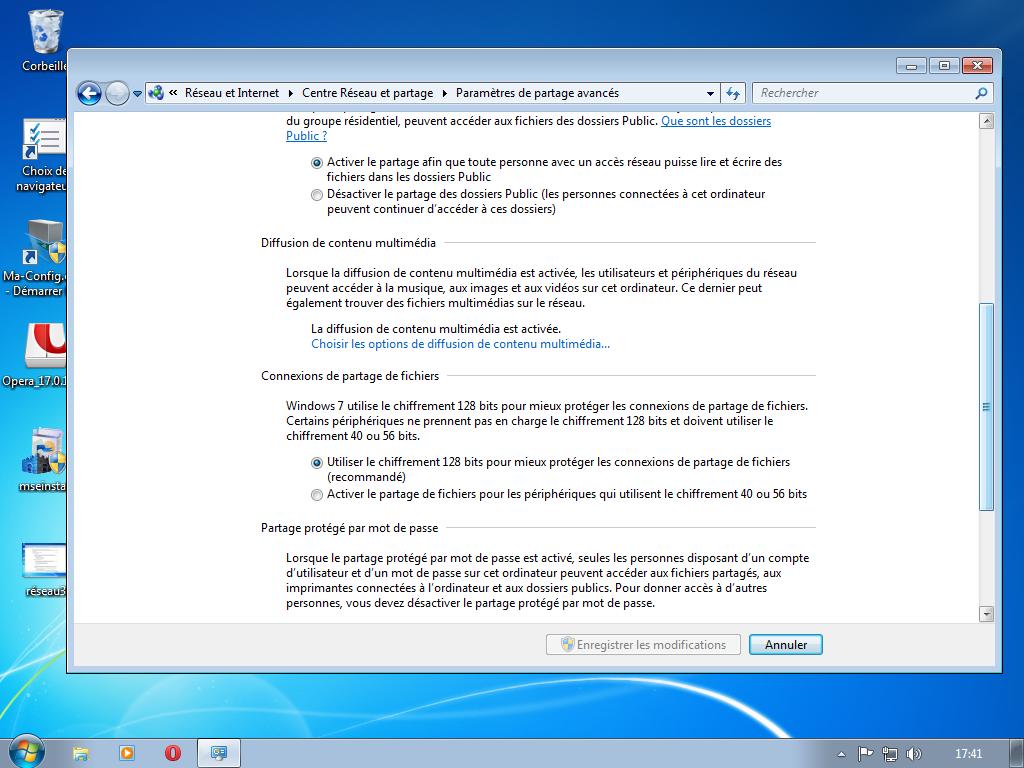Expand breadcrumb arrow after Centre Réseau et partage

444,93
